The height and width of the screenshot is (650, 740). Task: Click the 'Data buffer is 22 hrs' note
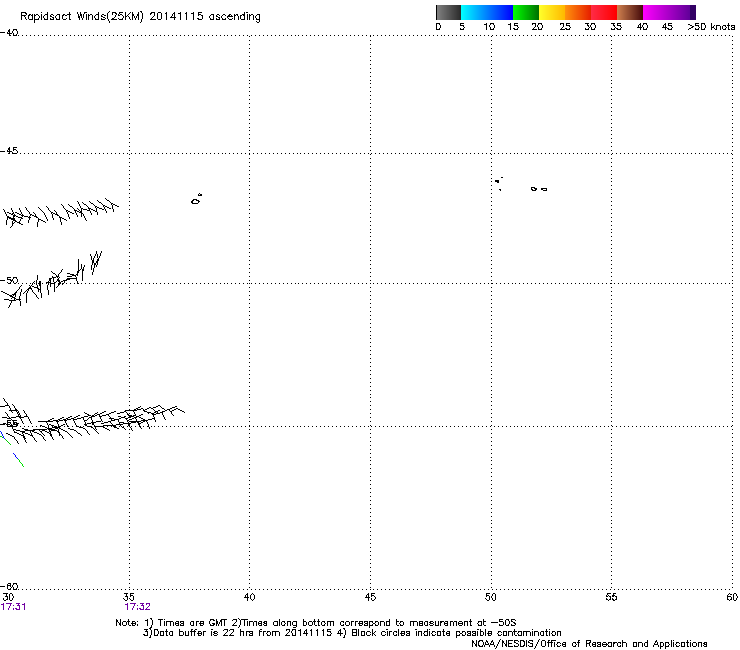(237, 633)
